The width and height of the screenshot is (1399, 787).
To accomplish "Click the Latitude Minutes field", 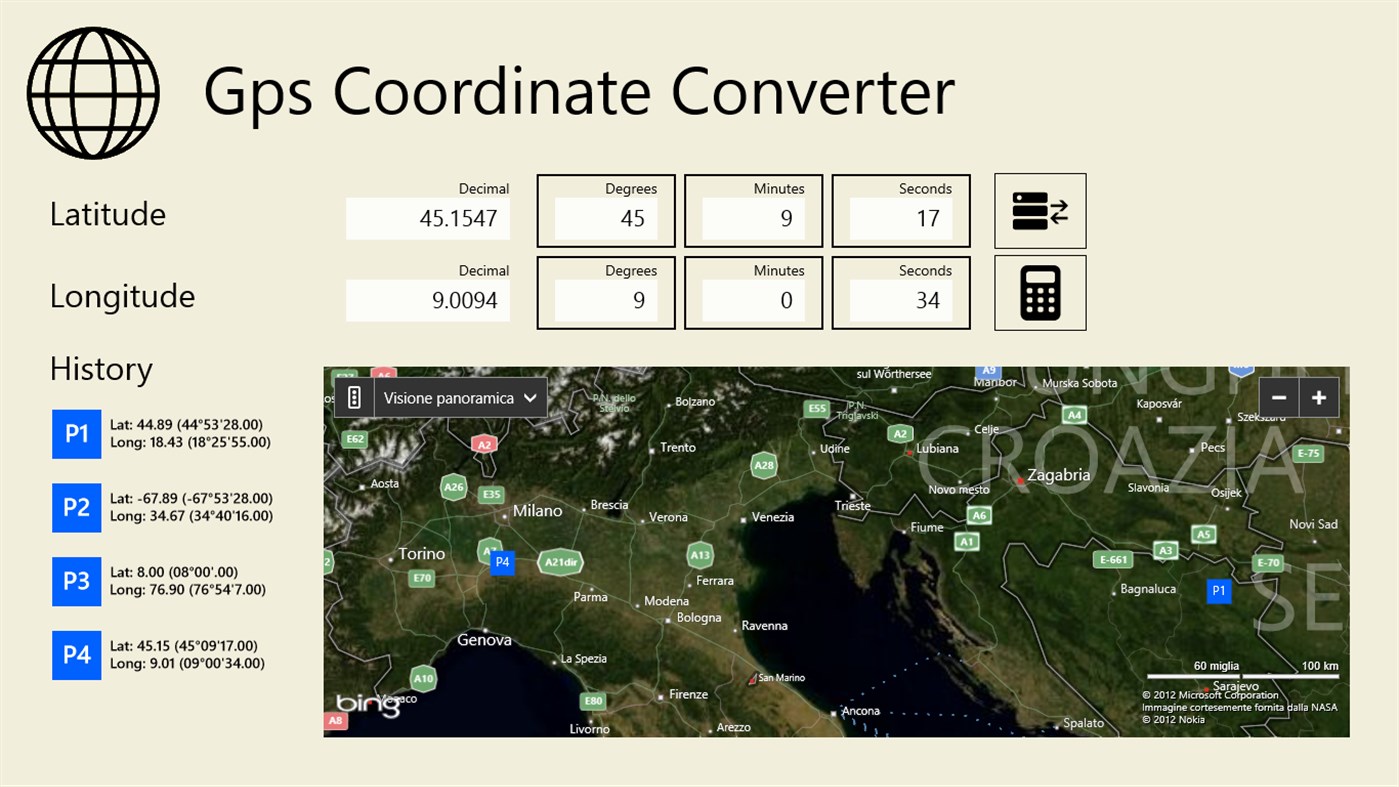I will [753, 218].
